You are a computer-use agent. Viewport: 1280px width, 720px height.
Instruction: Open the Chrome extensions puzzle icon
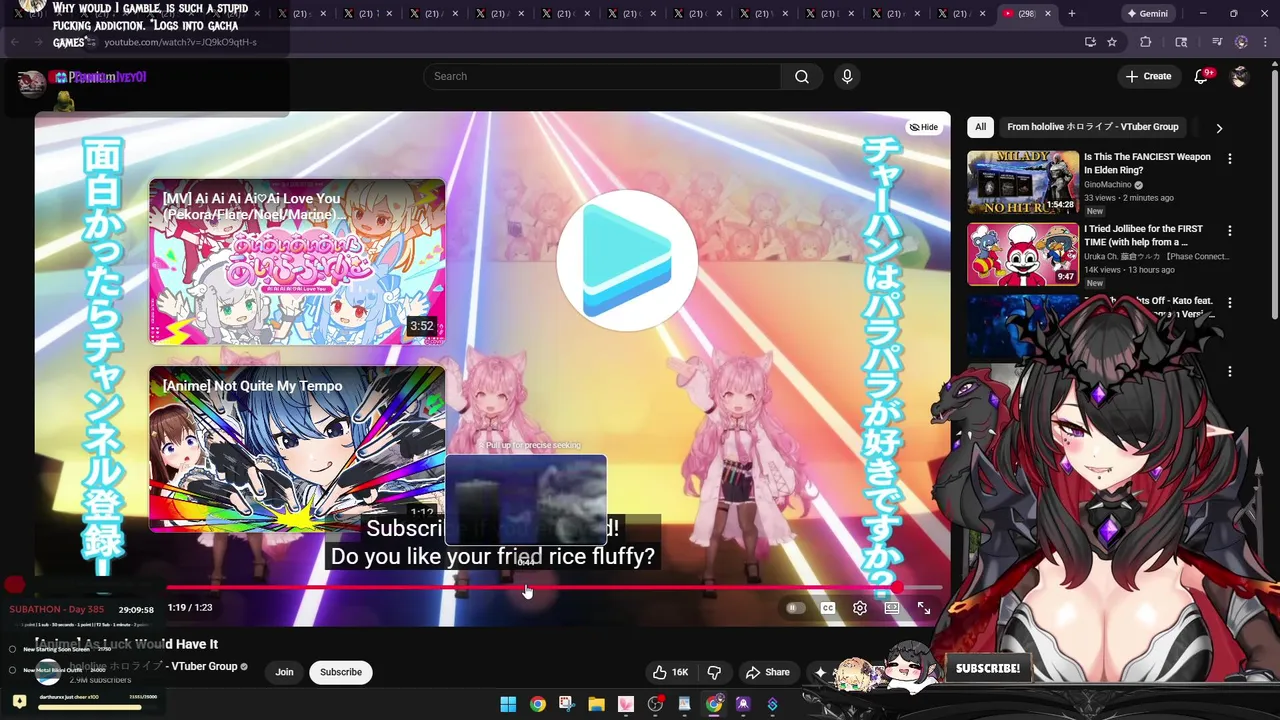1146,42
